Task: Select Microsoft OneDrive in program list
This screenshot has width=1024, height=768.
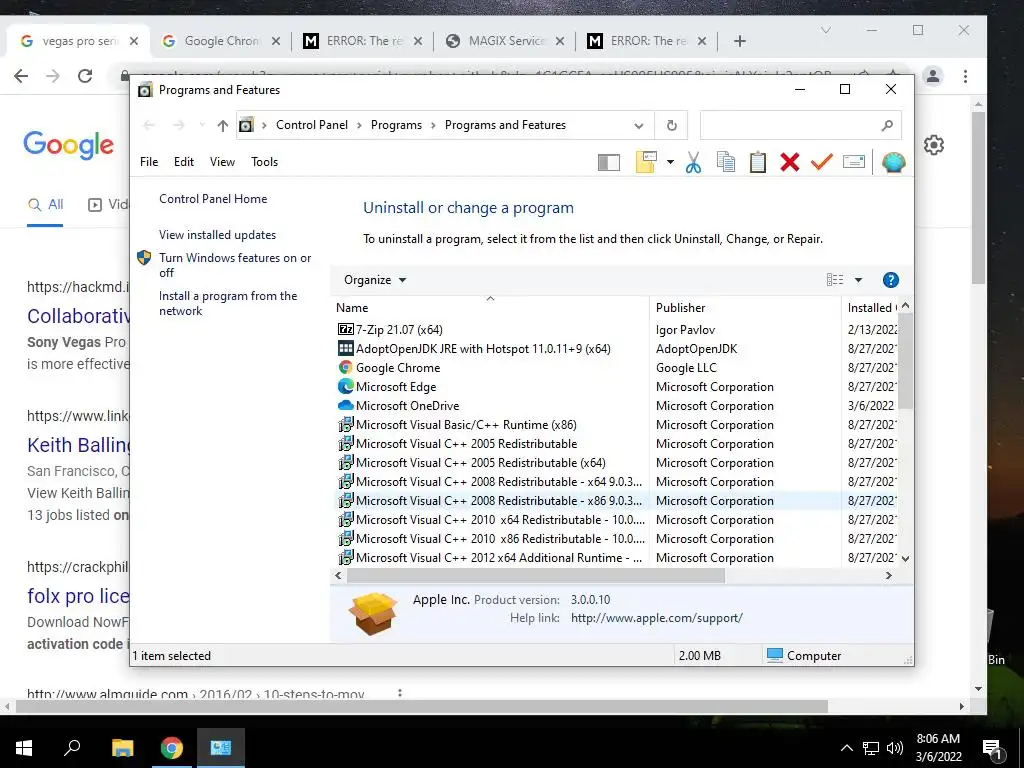Action: tap(398, 406)
